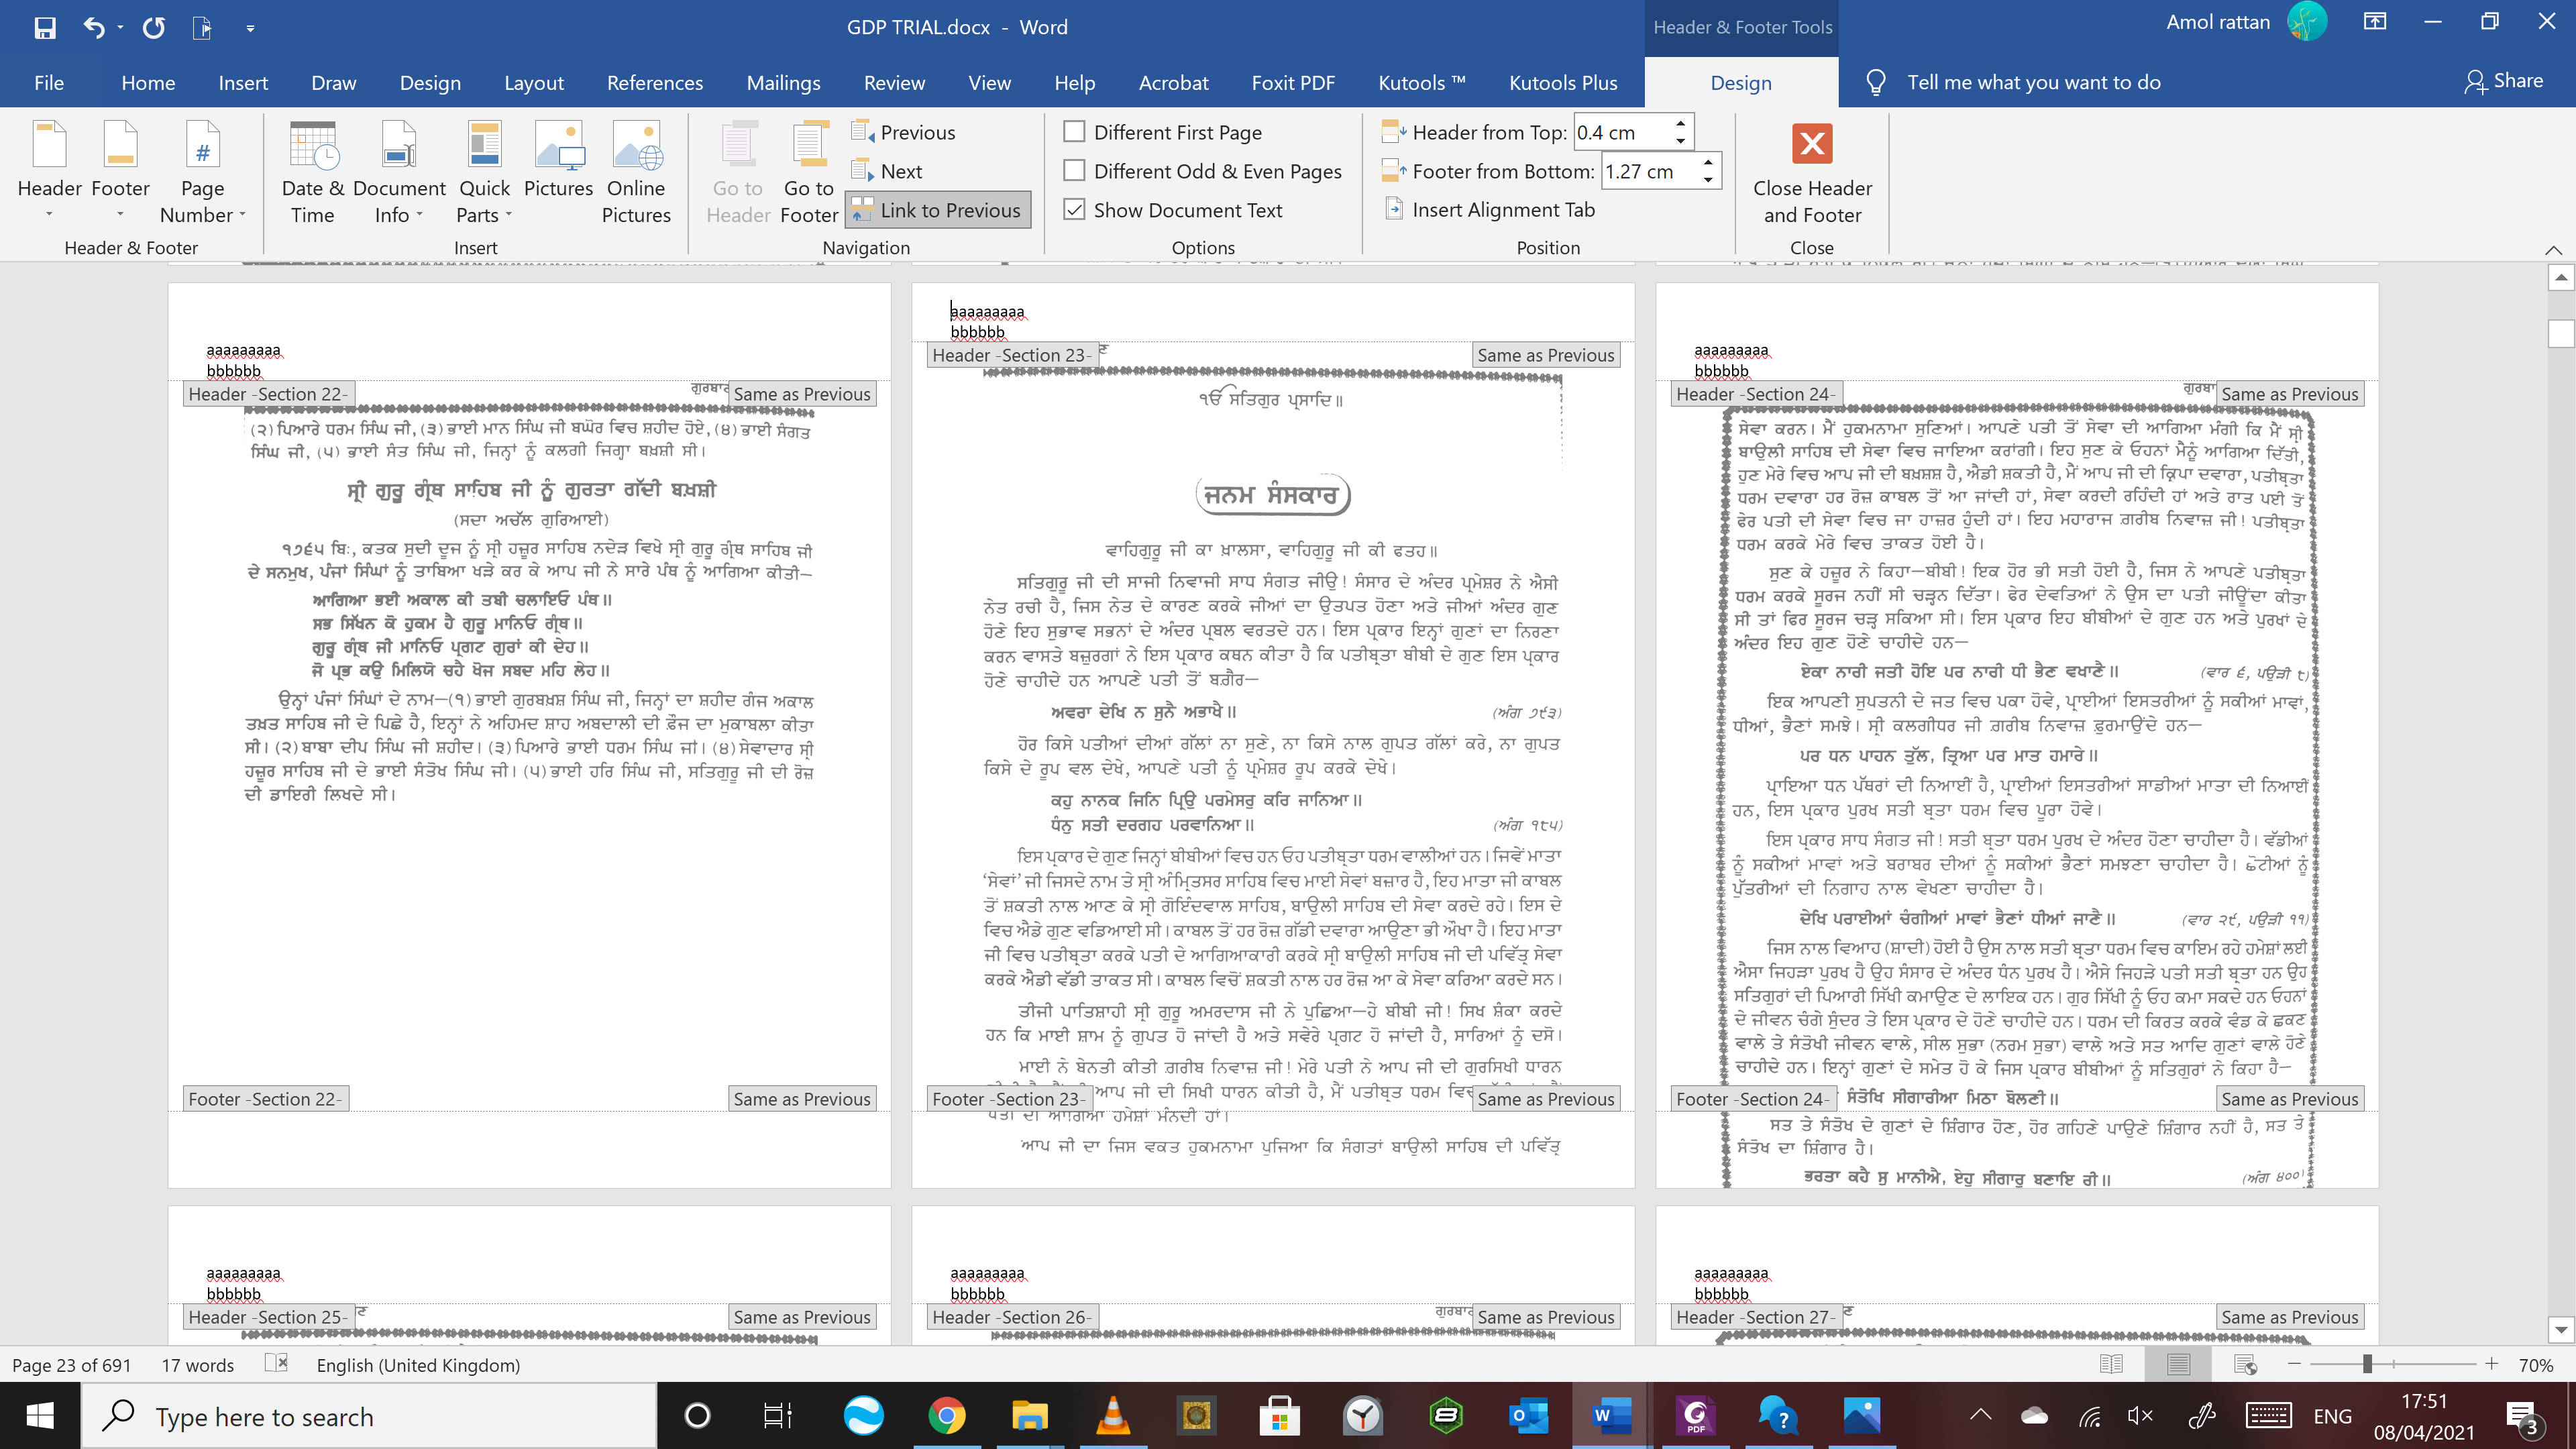The height and width of the screenshot is (1449, 2576).
Task: Toggle the Link to Previous button
Action: (x=937, y=210)
